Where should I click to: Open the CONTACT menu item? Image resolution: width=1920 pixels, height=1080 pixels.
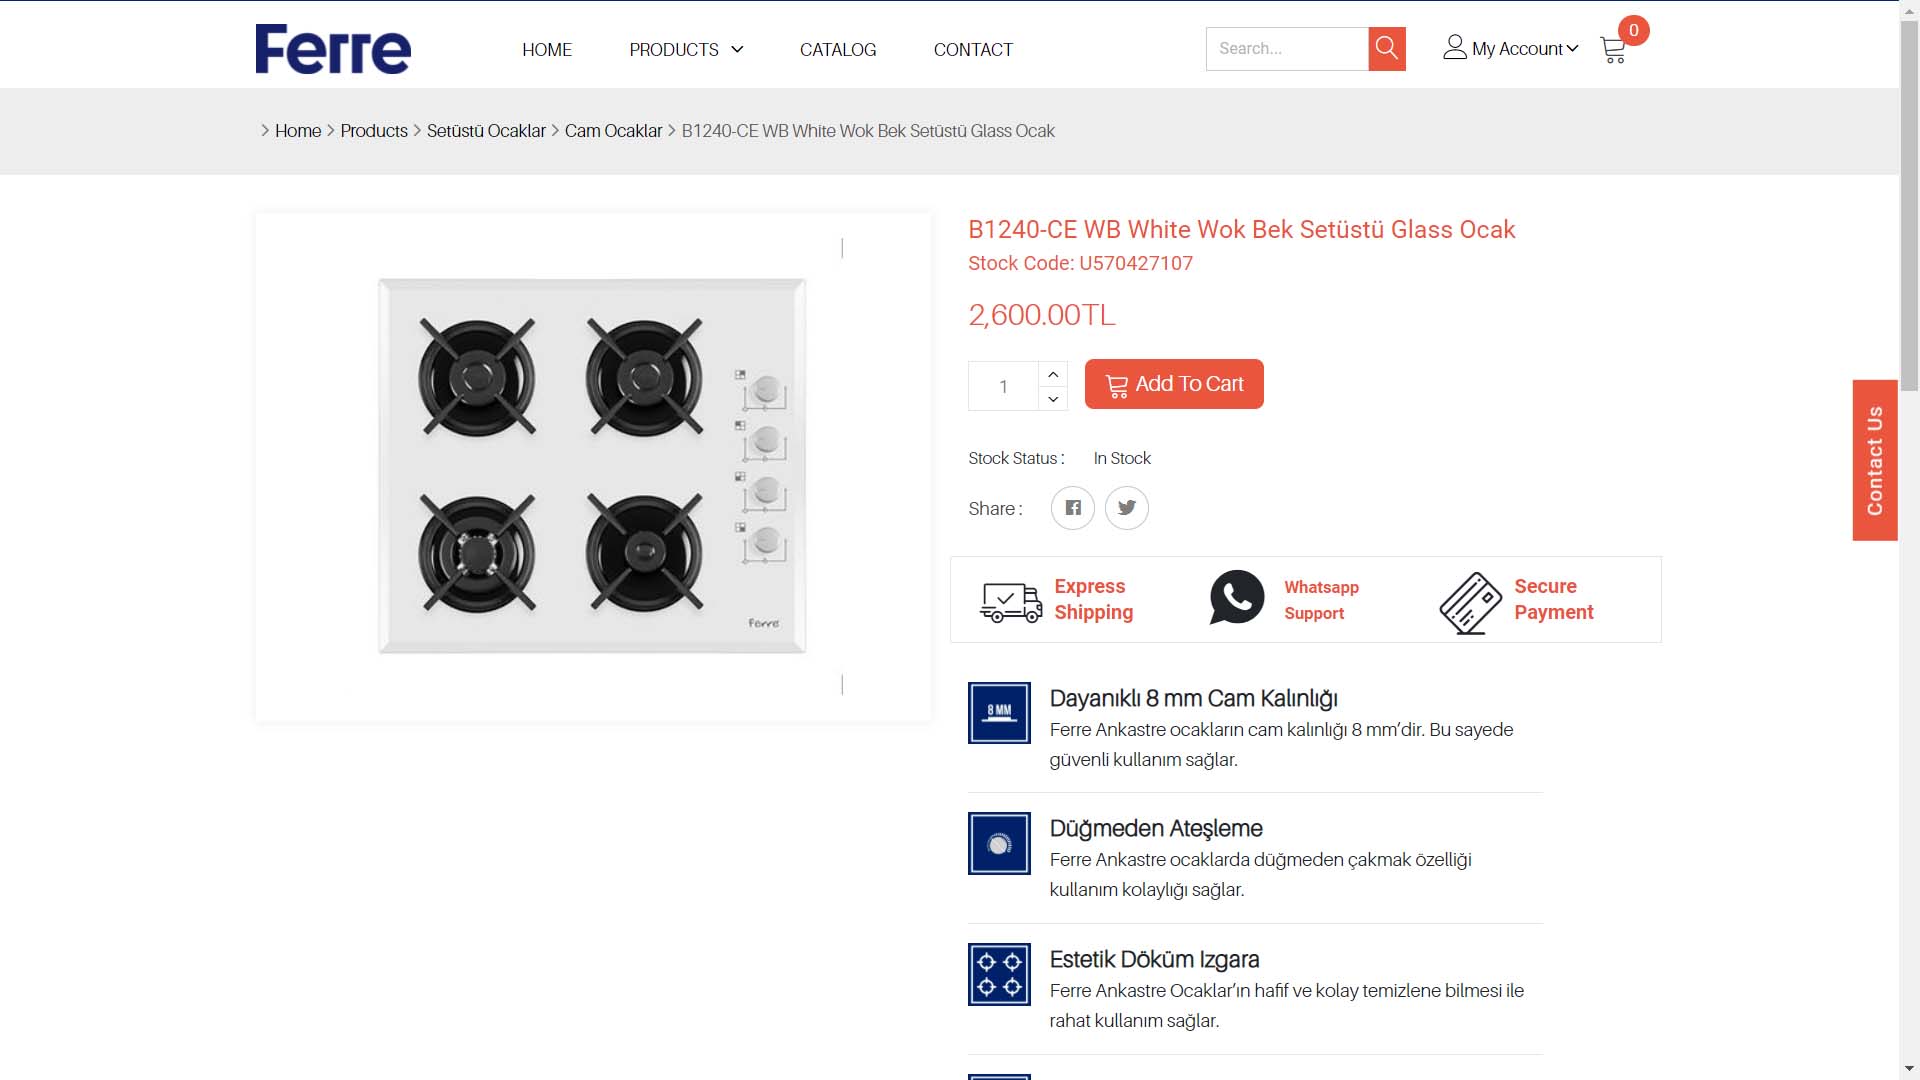(973, 50)
